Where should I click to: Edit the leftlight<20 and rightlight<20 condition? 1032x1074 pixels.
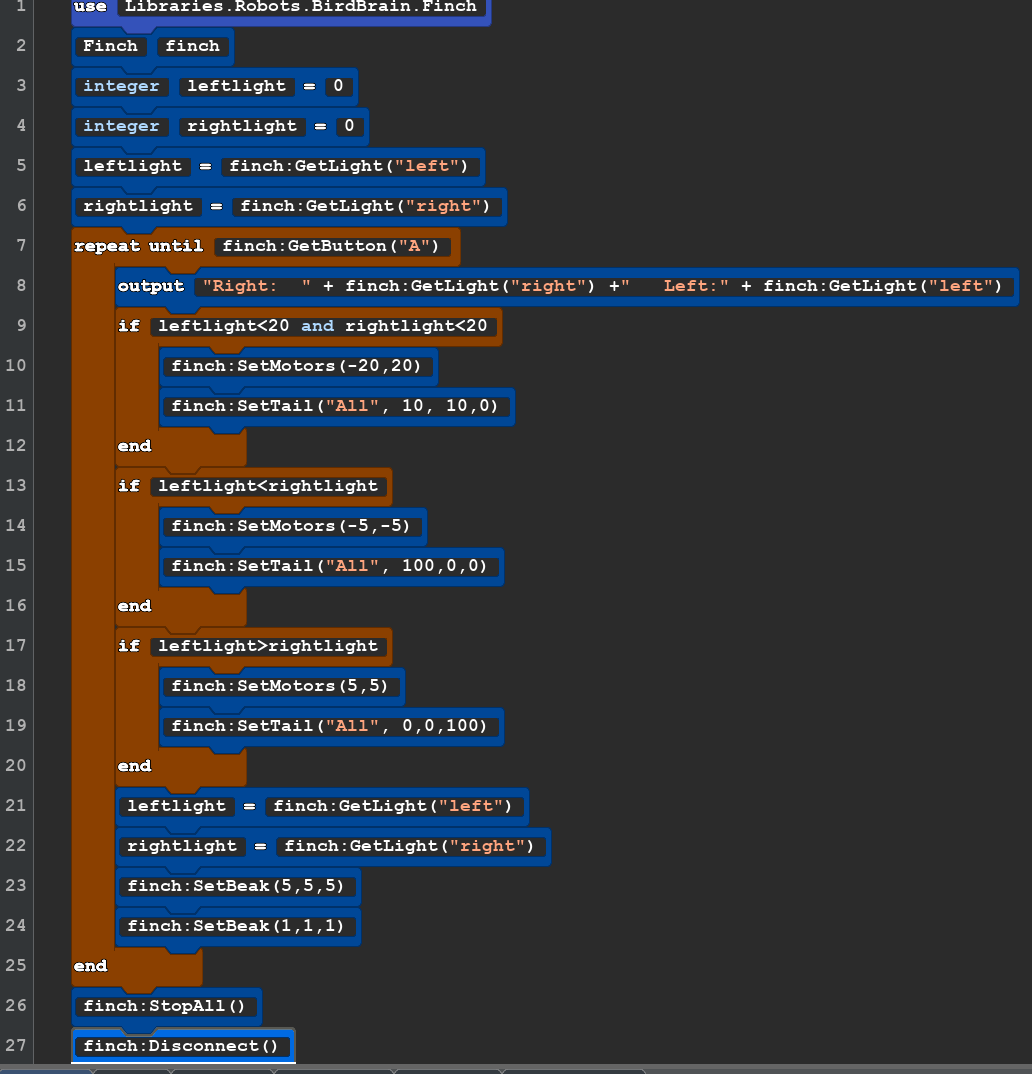(x=322, y=326)
